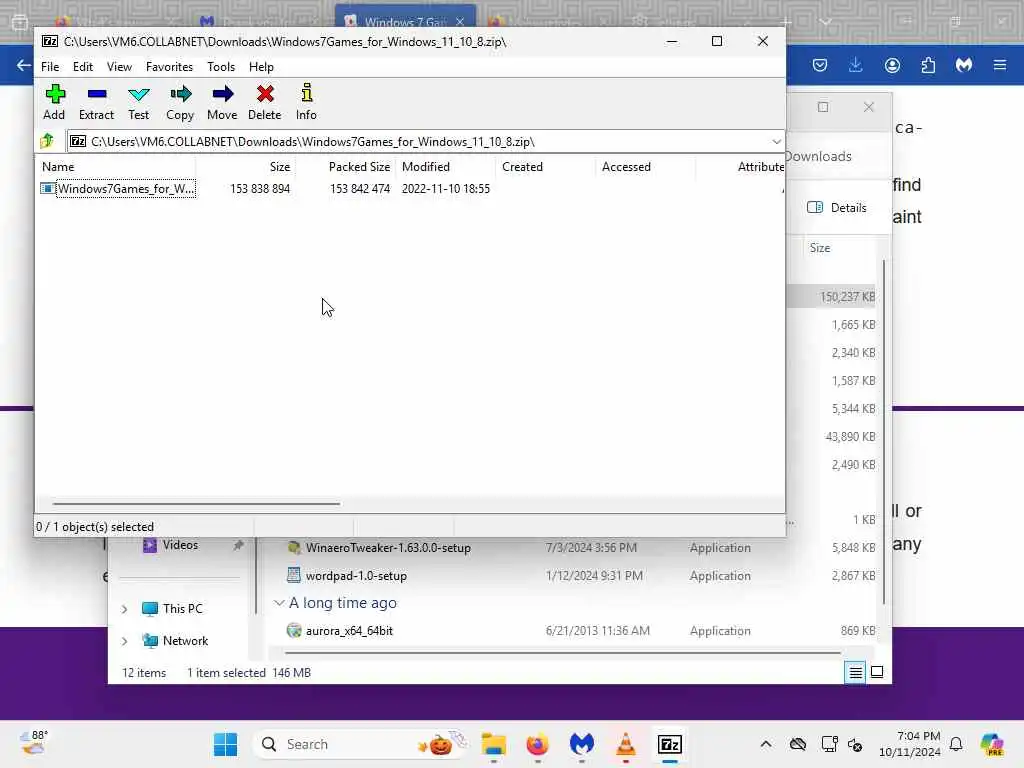Open the View menu in 7-Zip
The height and width of the screenshot is (768, 1024).
tap(120, 67)
